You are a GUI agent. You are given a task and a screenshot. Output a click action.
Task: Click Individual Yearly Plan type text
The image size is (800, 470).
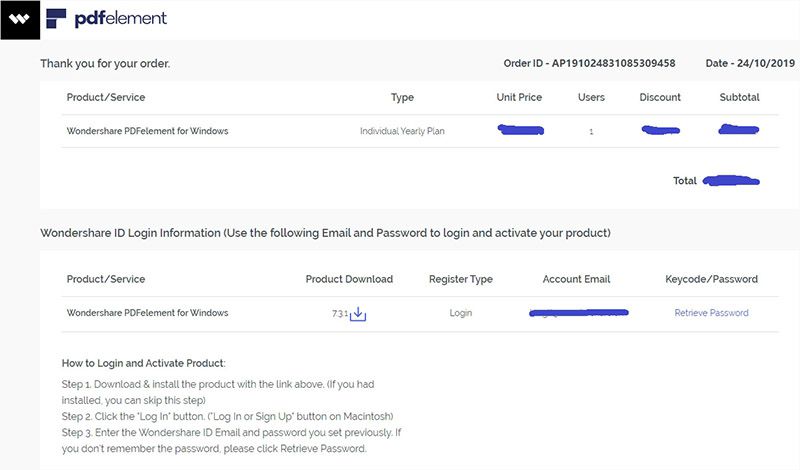401,131
